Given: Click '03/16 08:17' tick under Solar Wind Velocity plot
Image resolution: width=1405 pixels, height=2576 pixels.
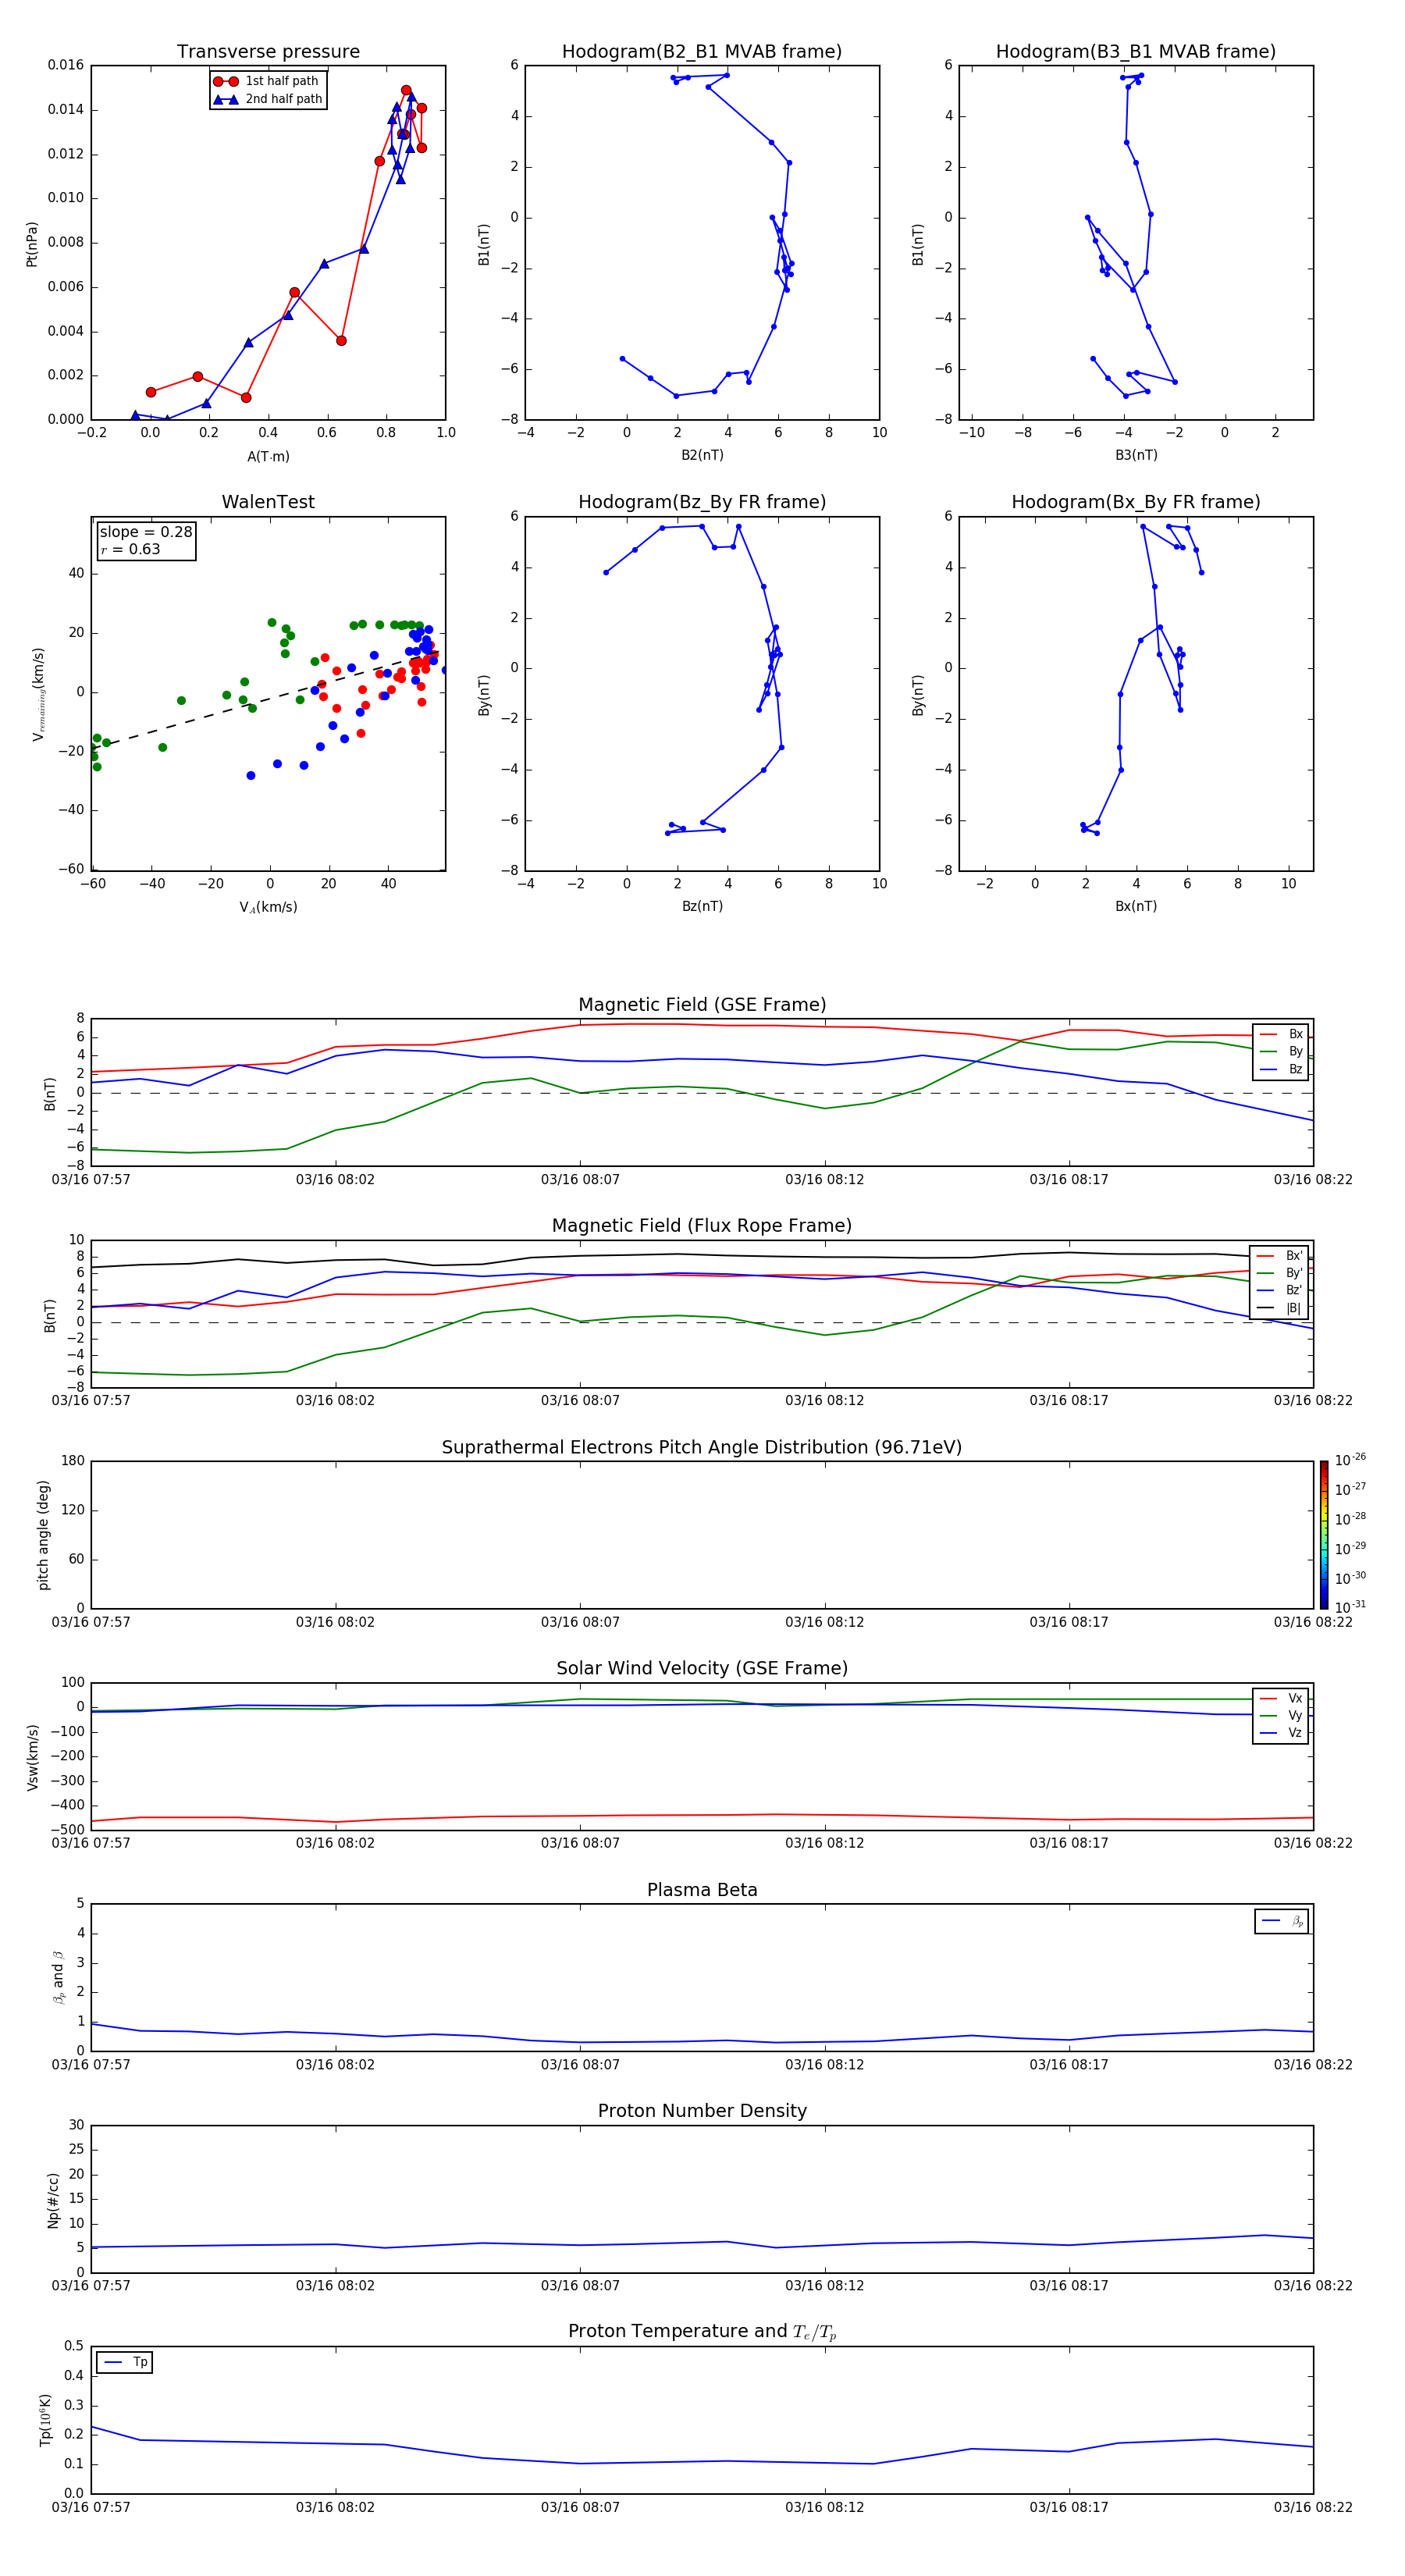Looking at the screenshot, I should [x=1069, y=1843].
